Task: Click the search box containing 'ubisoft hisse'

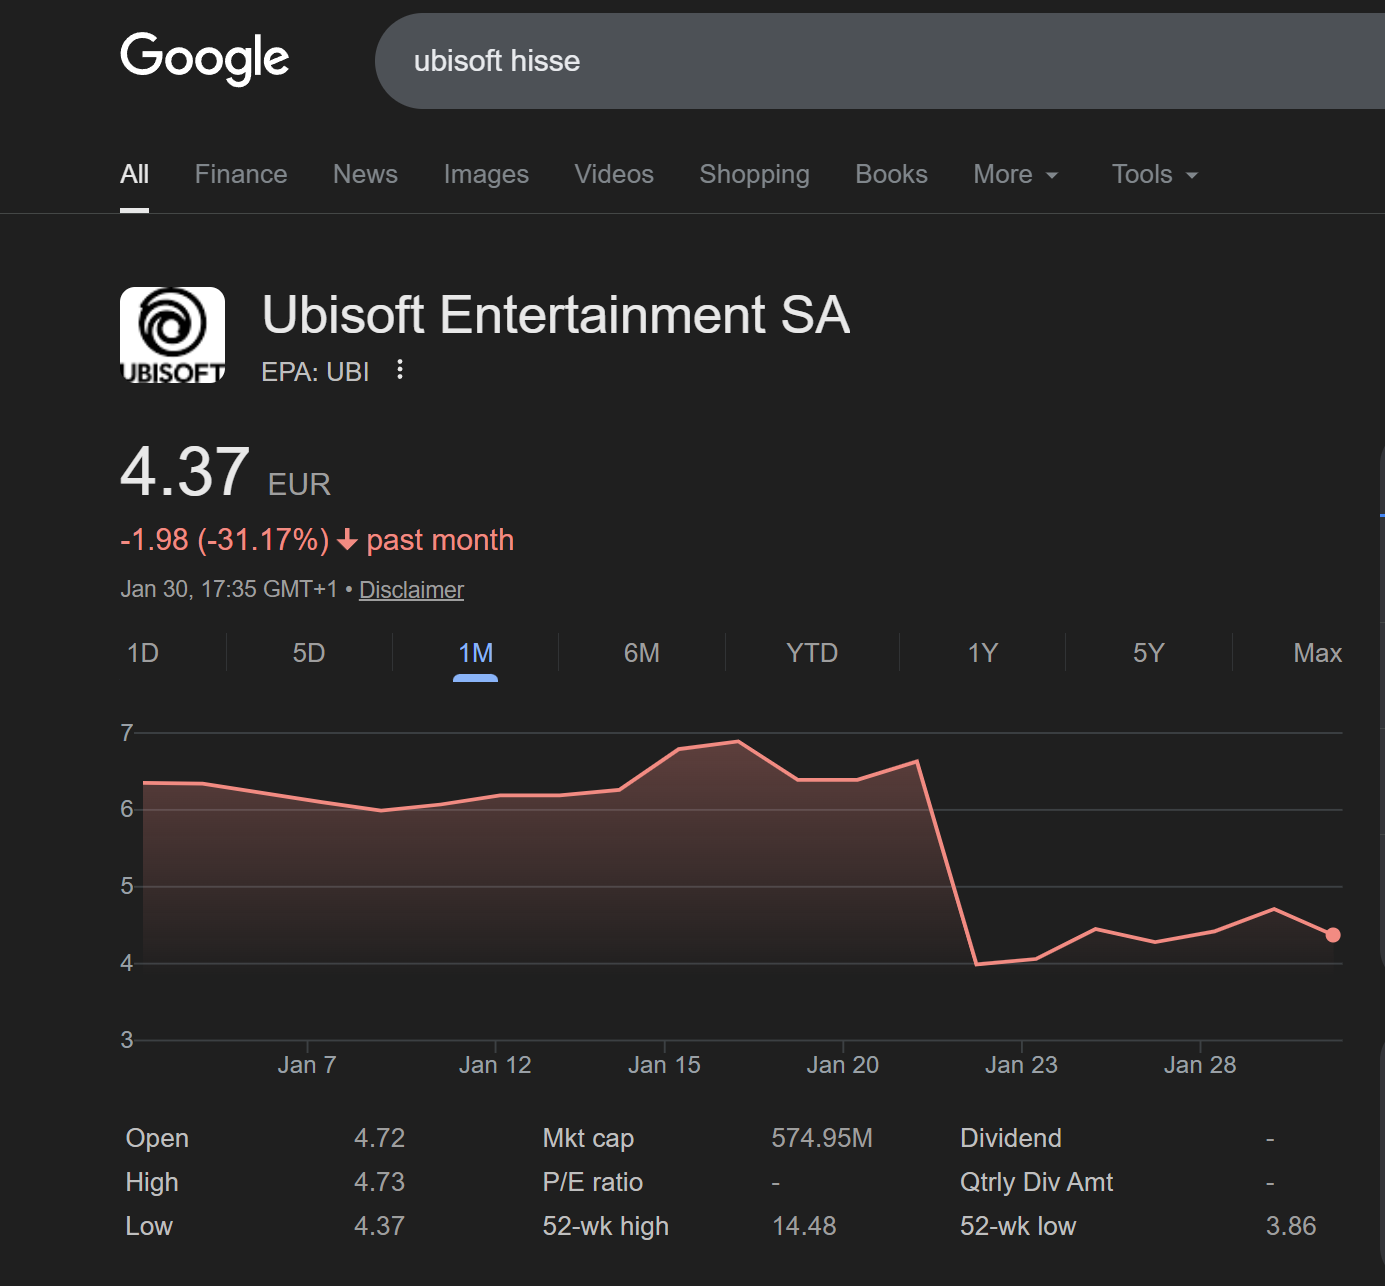Action: pos(880,61)
